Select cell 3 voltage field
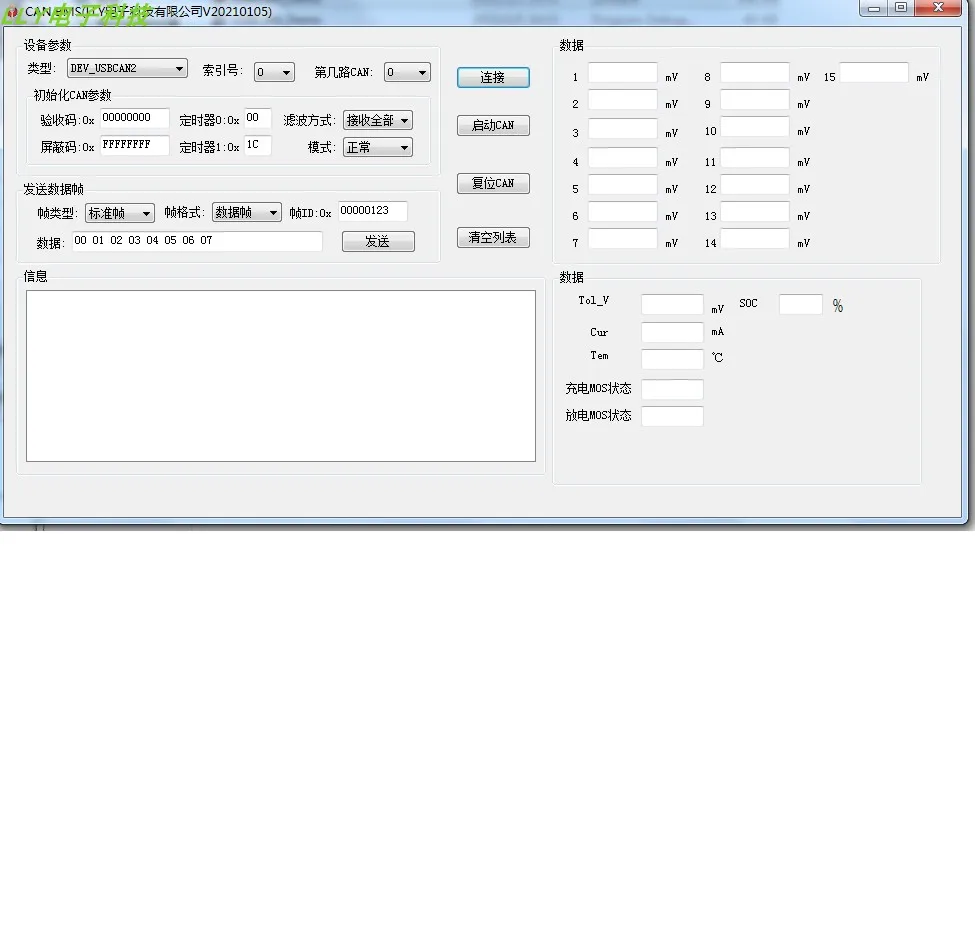Image resolution: width=975 pixels, height=950 pixels. [622, 129]
